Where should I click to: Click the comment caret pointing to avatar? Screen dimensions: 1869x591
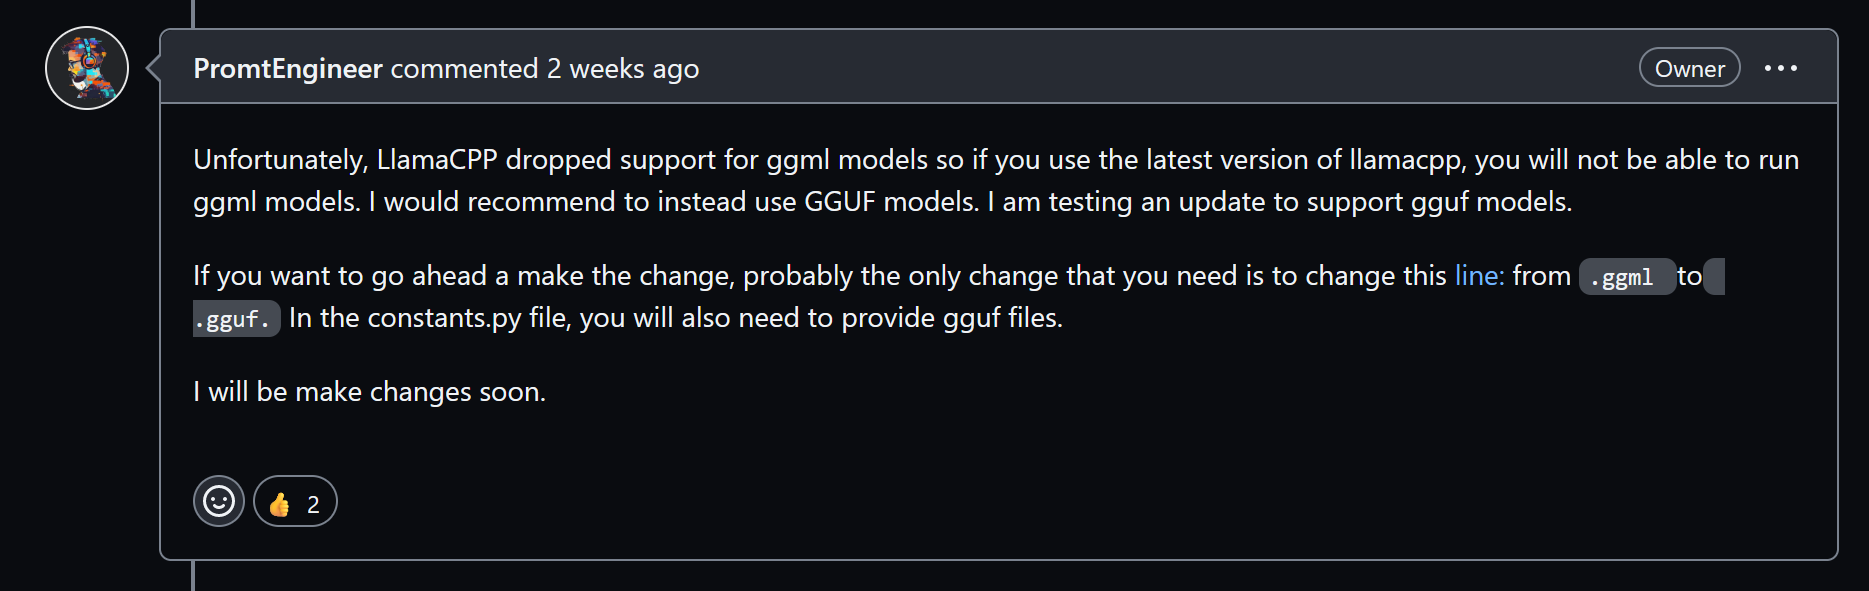pyautogui.click(x=153, y=68)
